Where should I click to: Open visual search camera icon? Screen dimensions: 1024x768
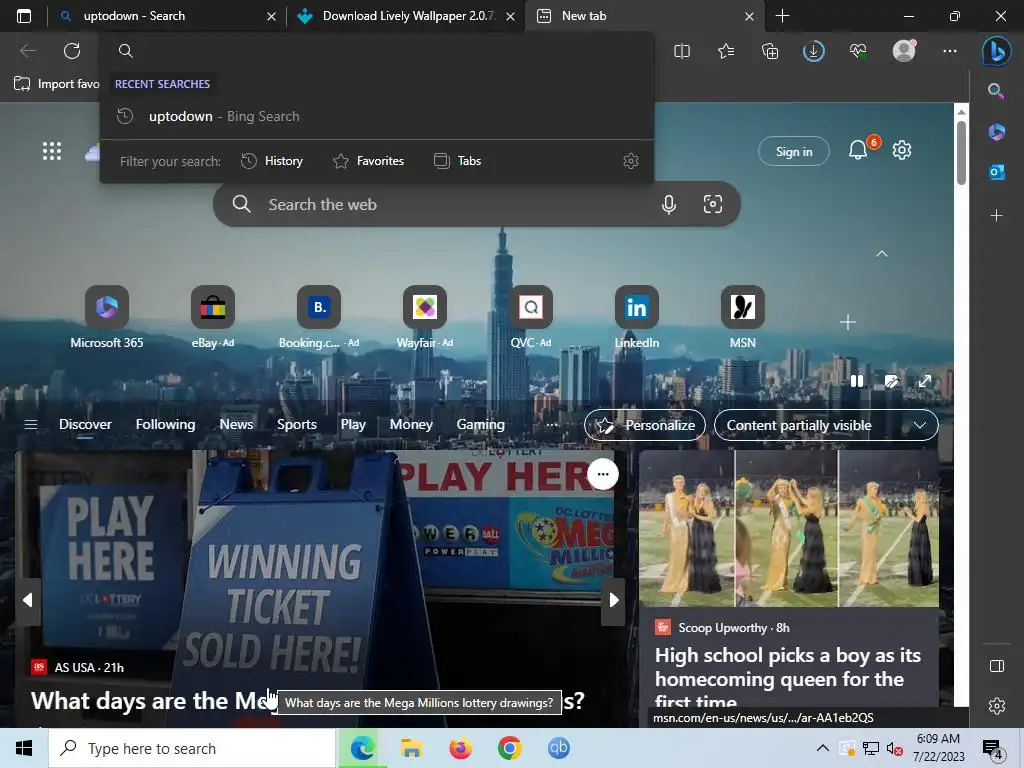[x=712, y=204]
